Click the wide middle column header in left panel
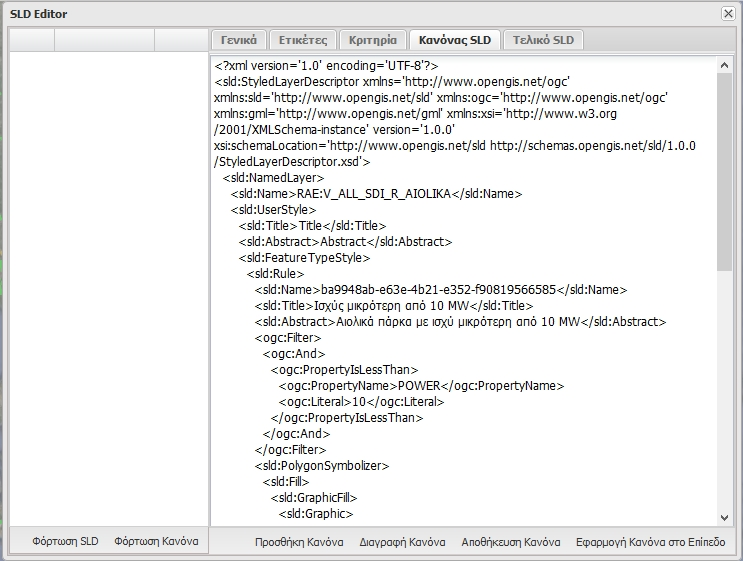 click(104, 40)
